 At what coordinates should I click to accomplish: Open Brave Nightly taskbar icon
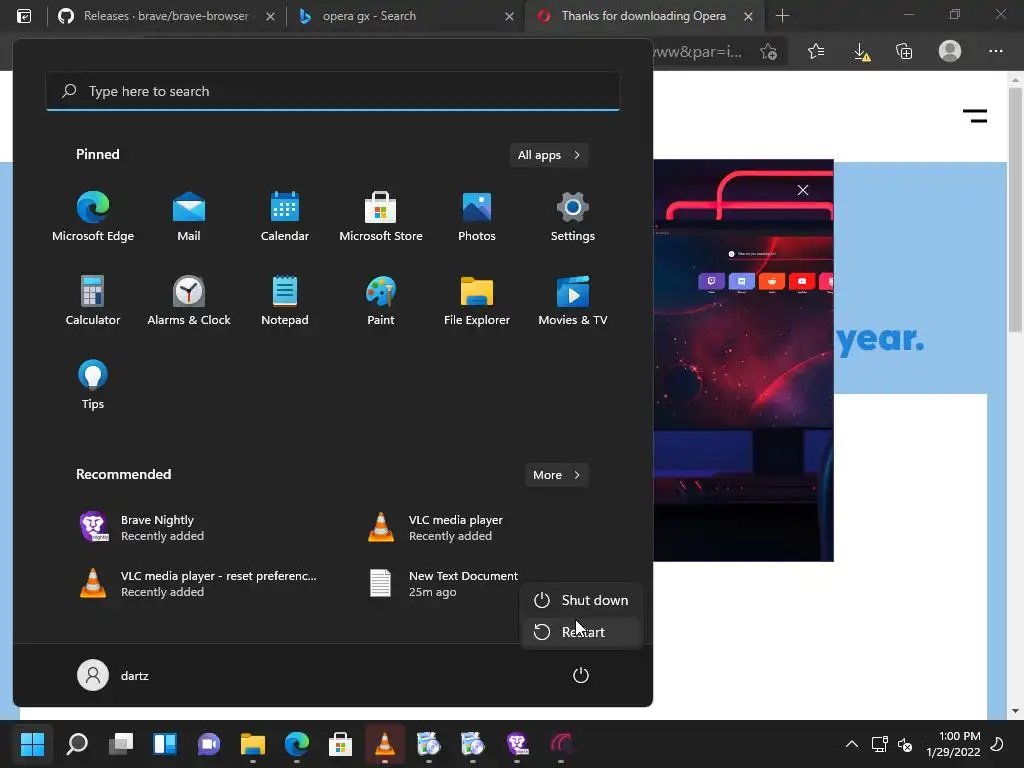coord(517,743)
